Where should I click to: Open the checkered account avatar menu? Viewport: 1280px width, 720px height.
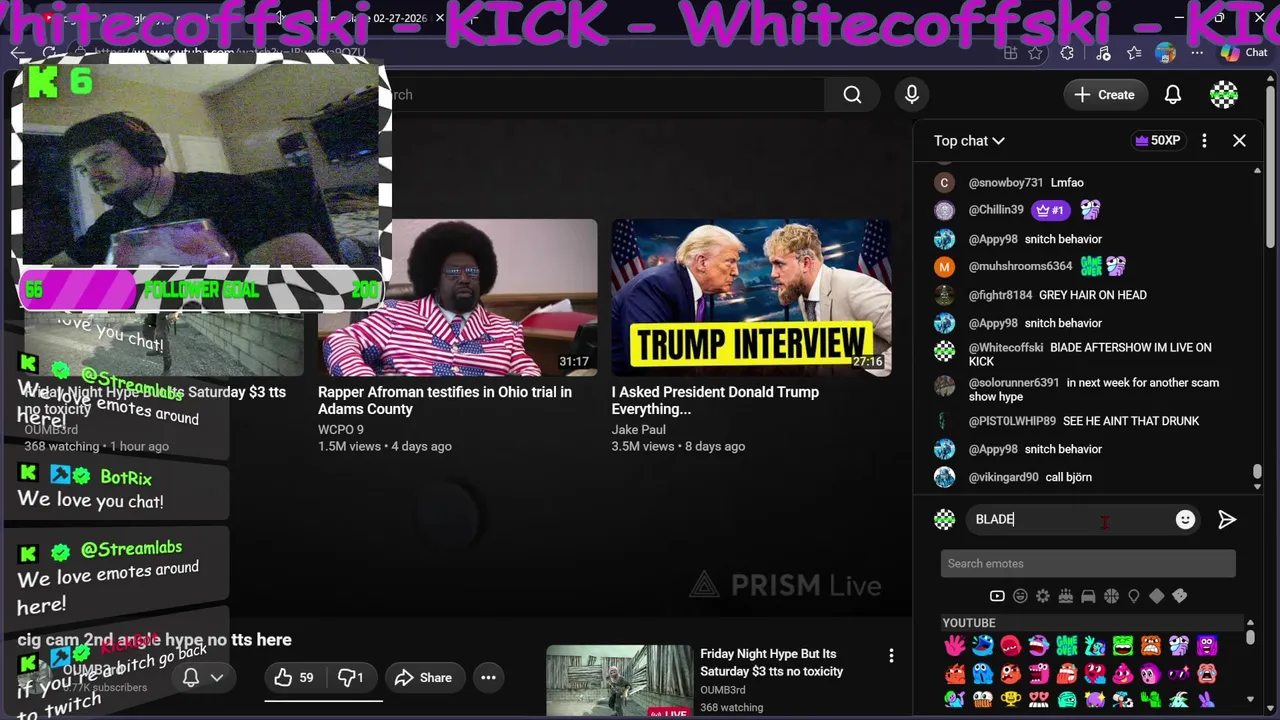pyautogui.click(x=1224, y=94)
